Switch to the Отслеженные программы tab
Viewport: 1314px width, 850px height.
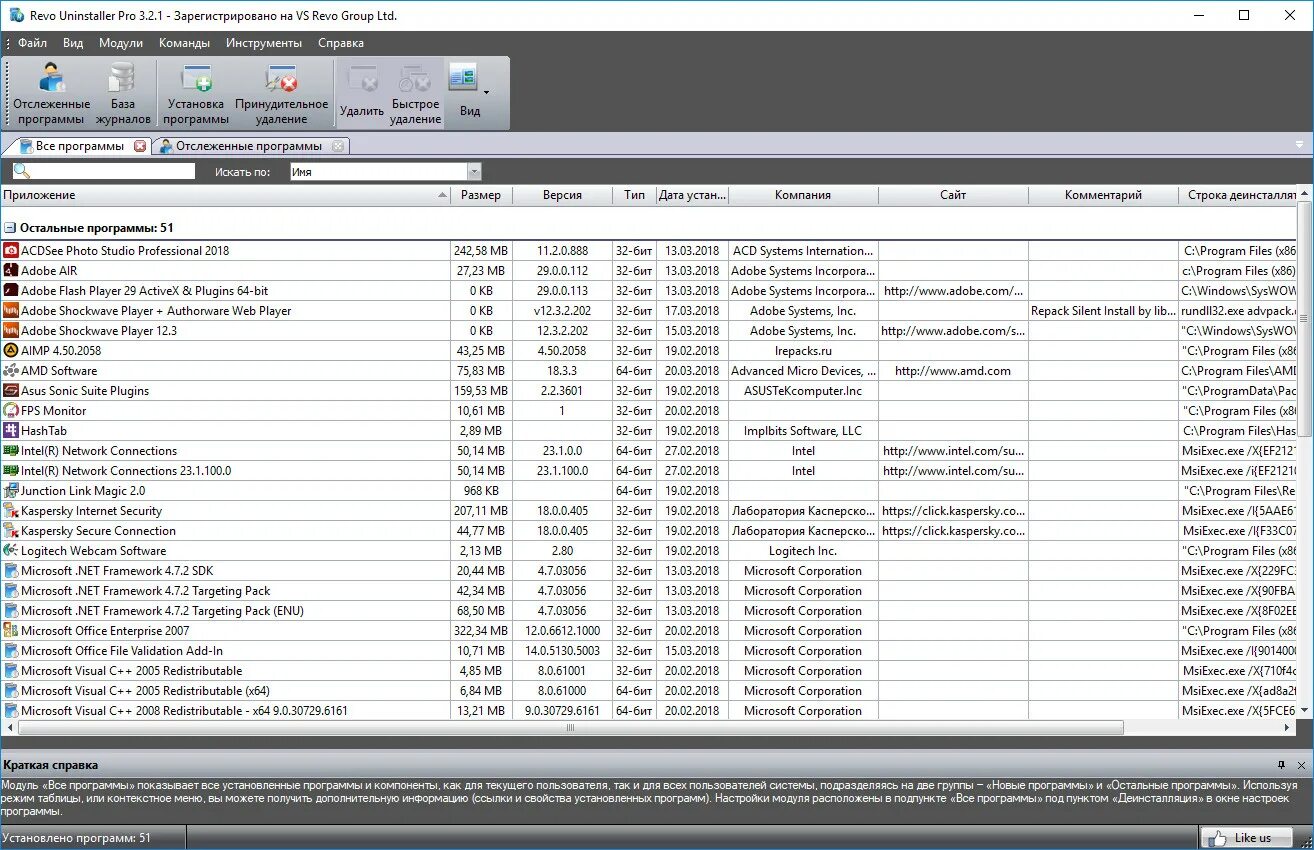[249, 146]
